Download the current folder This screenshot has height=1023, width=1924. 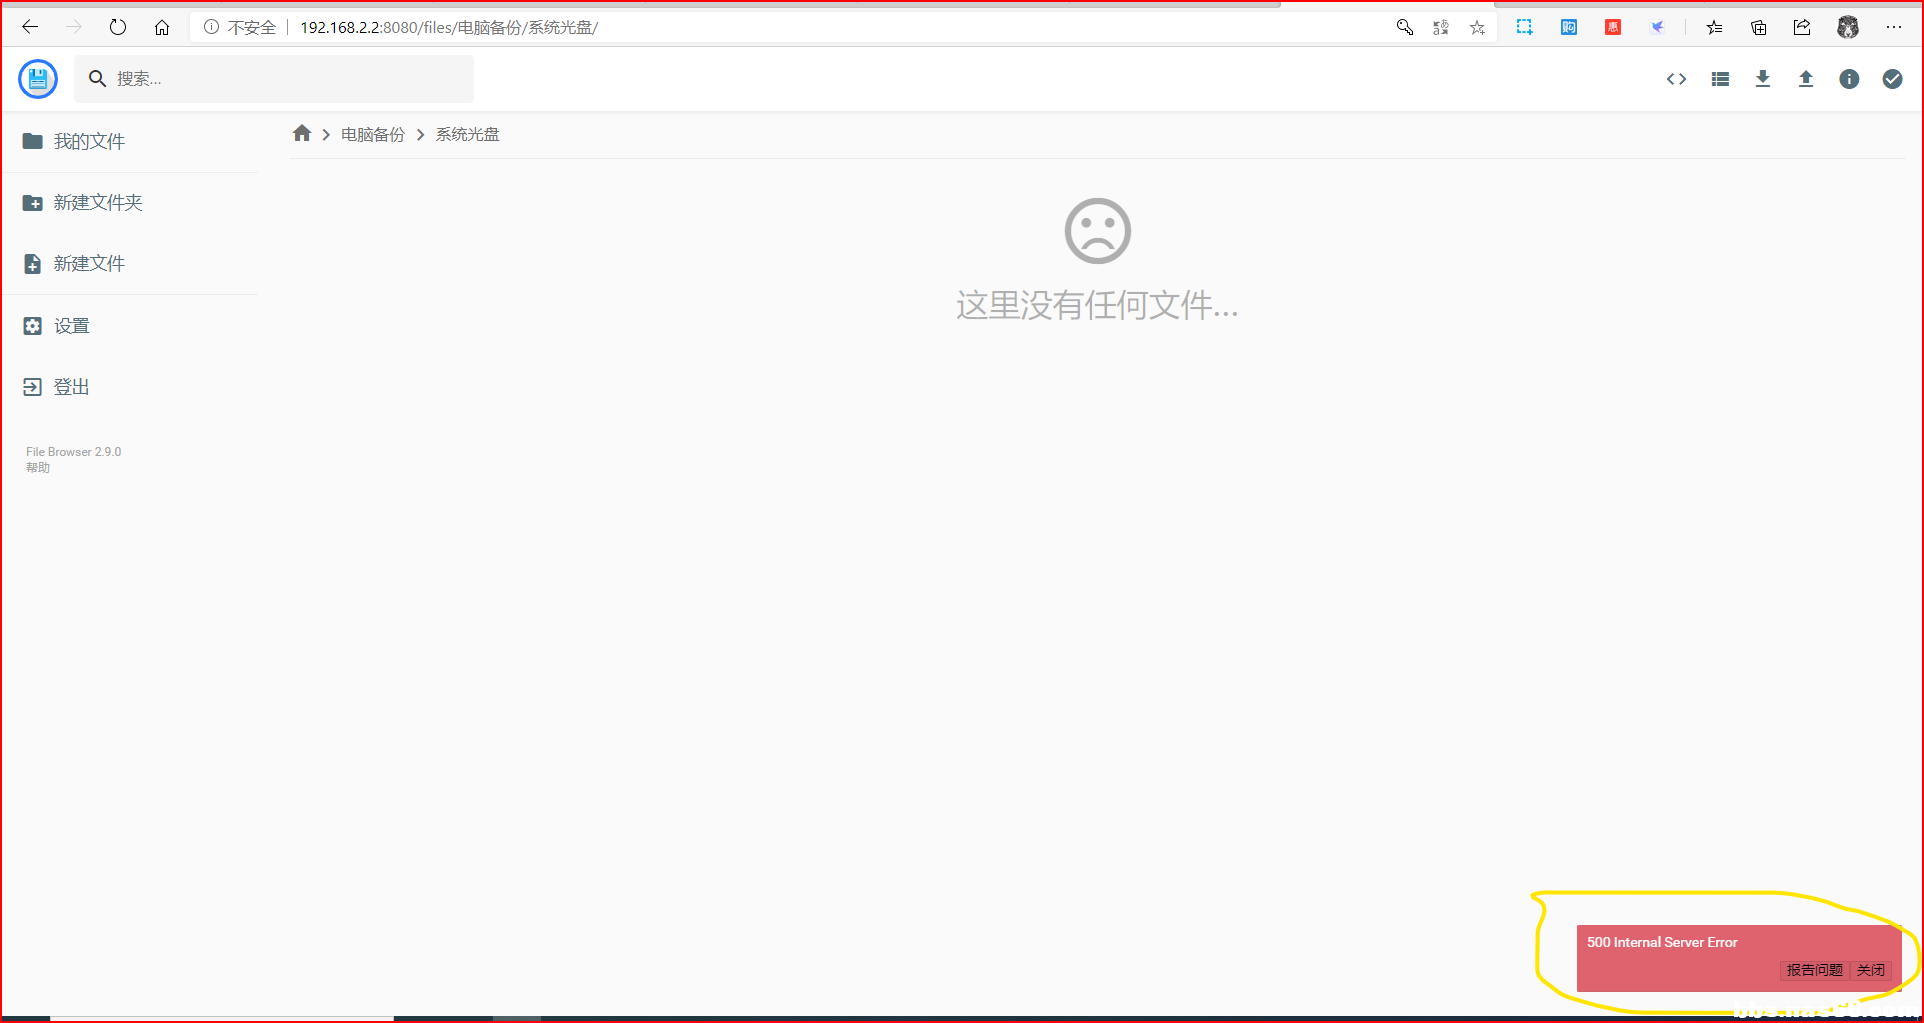[x=1763, y=79]
